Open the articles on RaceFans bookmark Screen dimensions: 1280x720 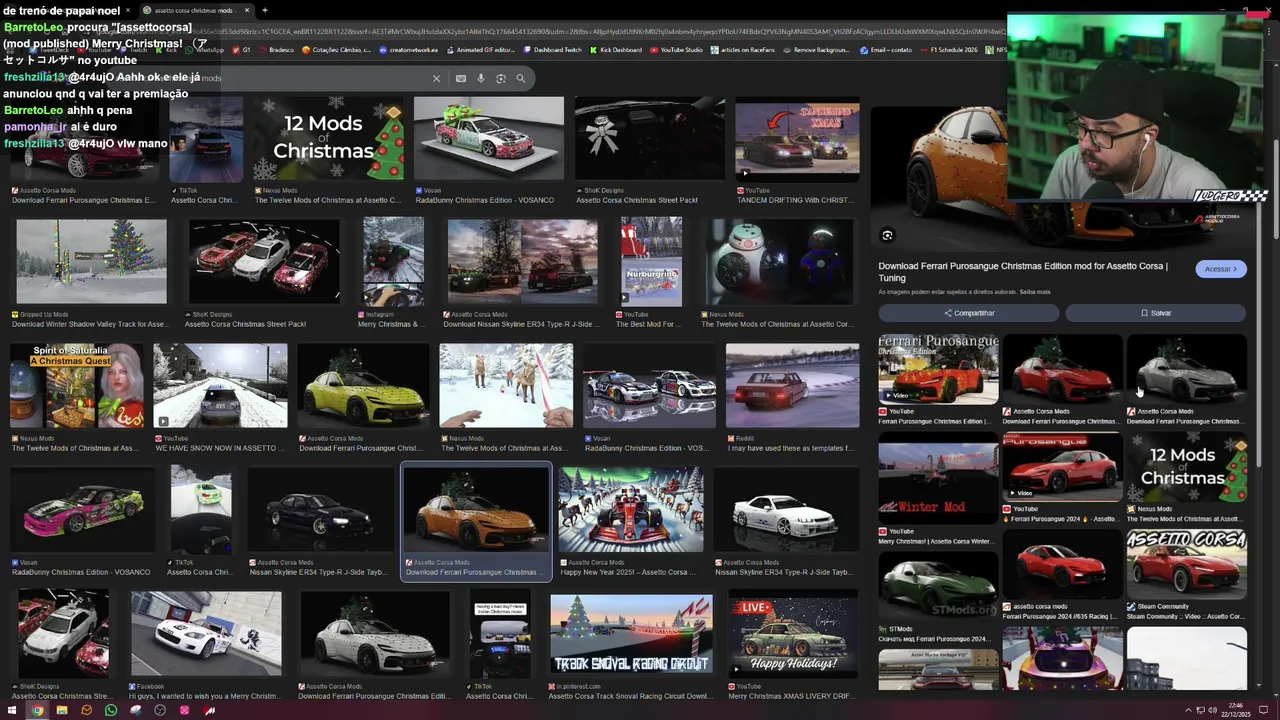tap(744, 50)
